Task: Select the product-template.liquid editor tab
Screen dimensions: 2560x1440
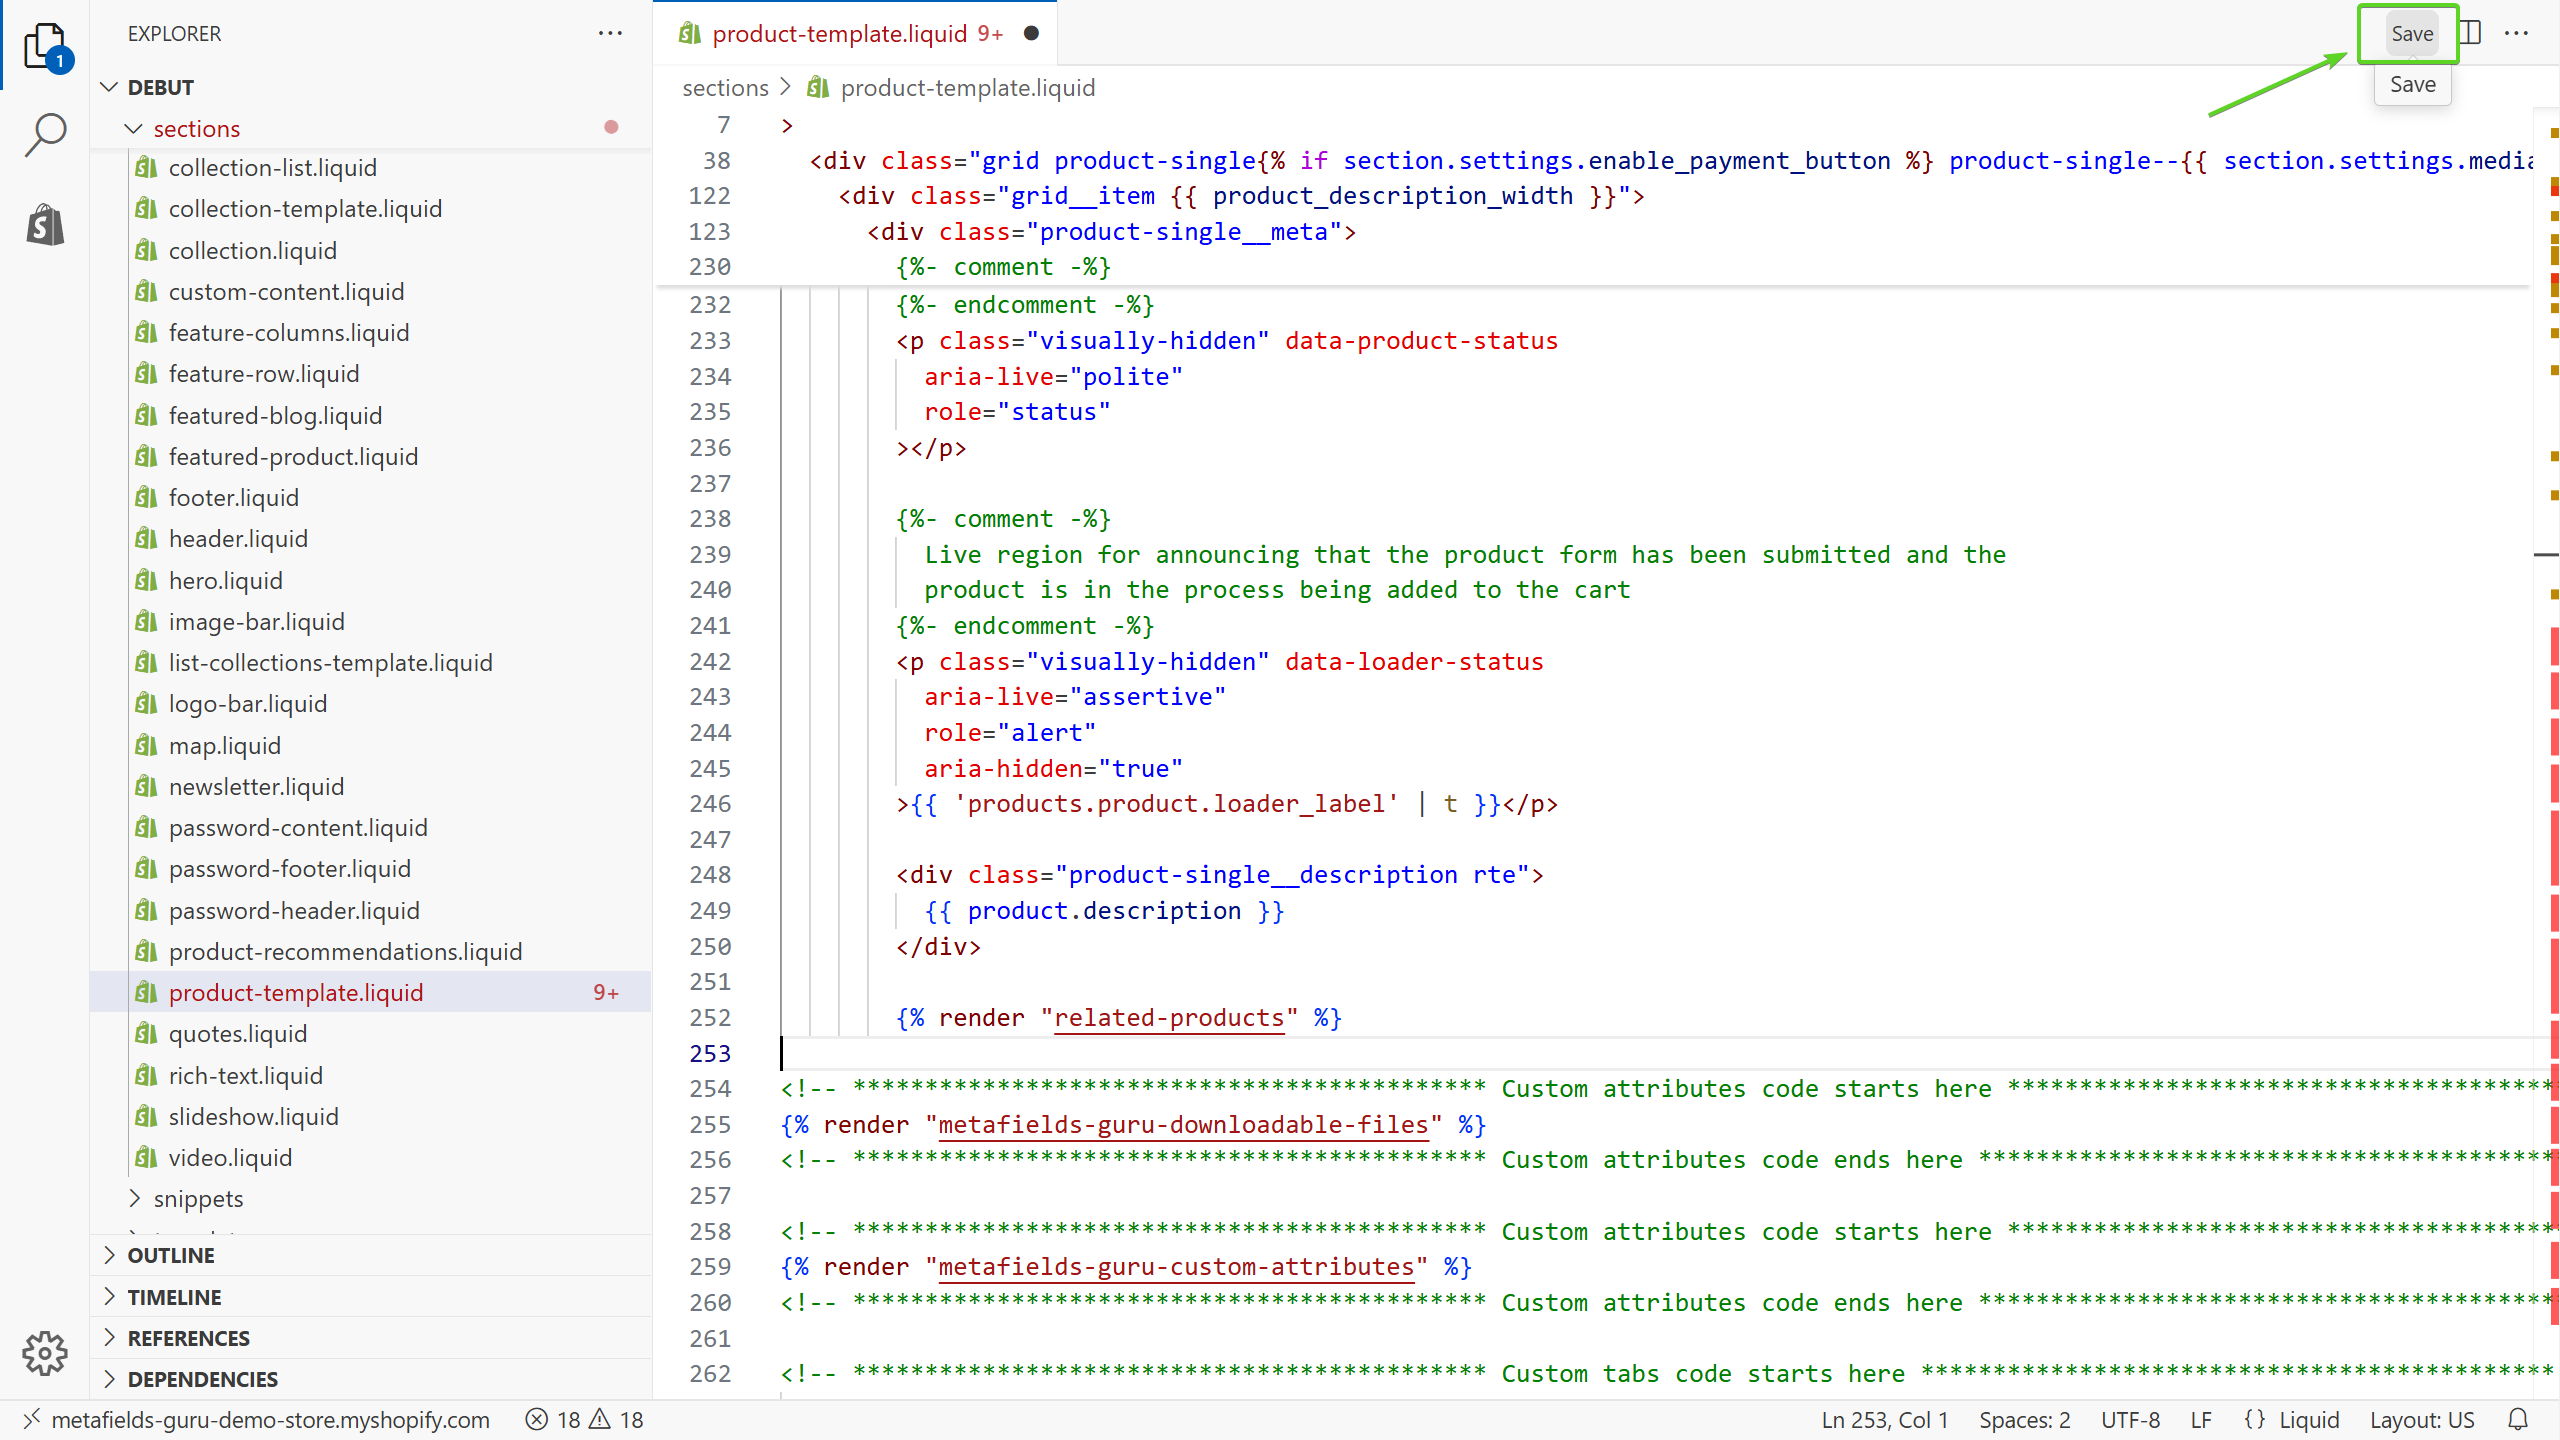Action: 840,33
